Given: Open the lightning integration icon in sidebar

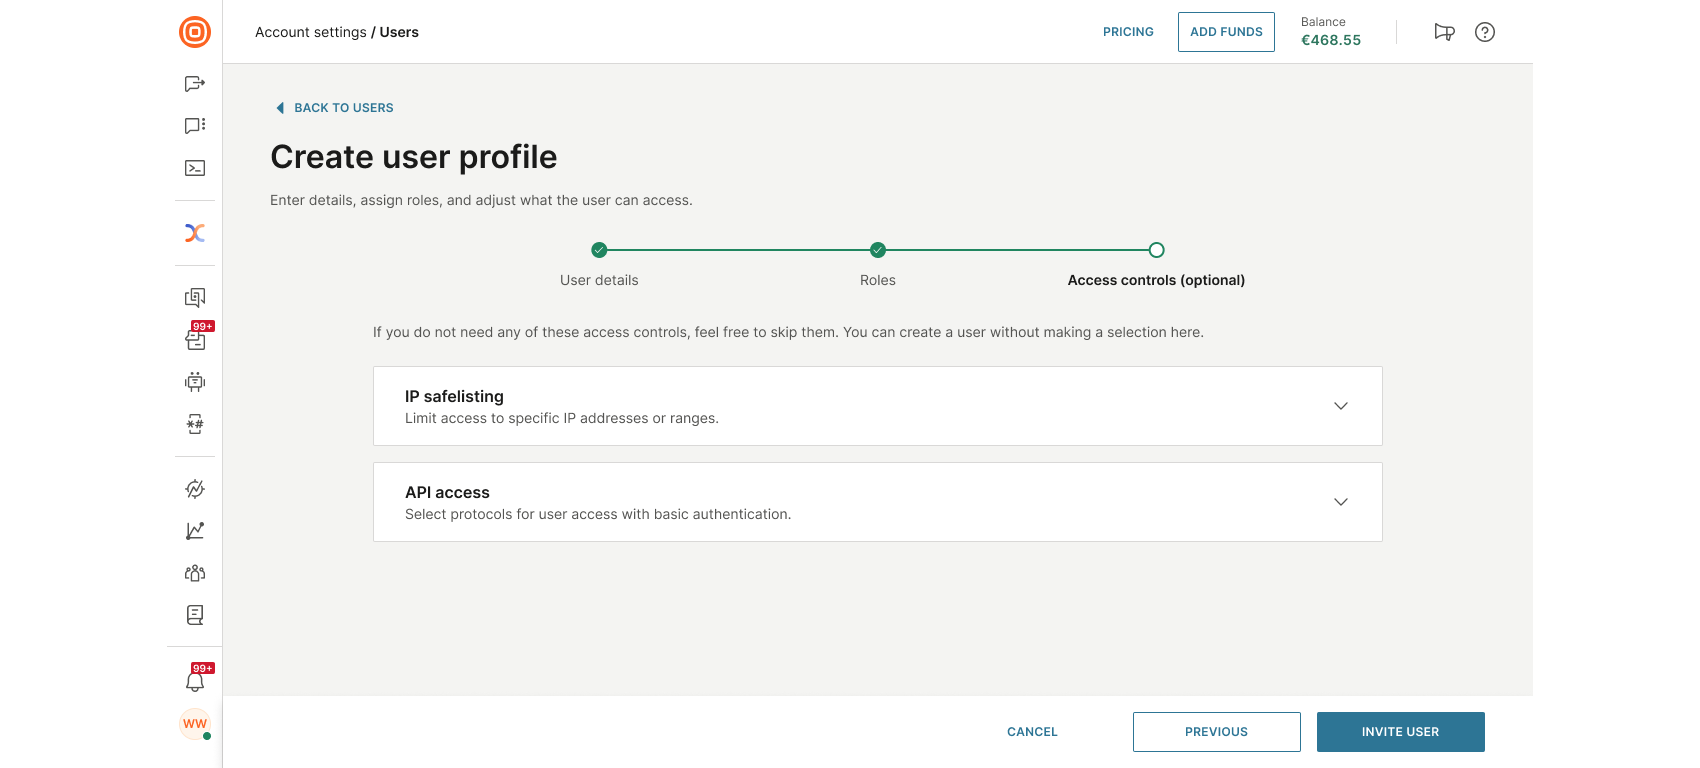Looking at the screenshot, I should (195, 489).
